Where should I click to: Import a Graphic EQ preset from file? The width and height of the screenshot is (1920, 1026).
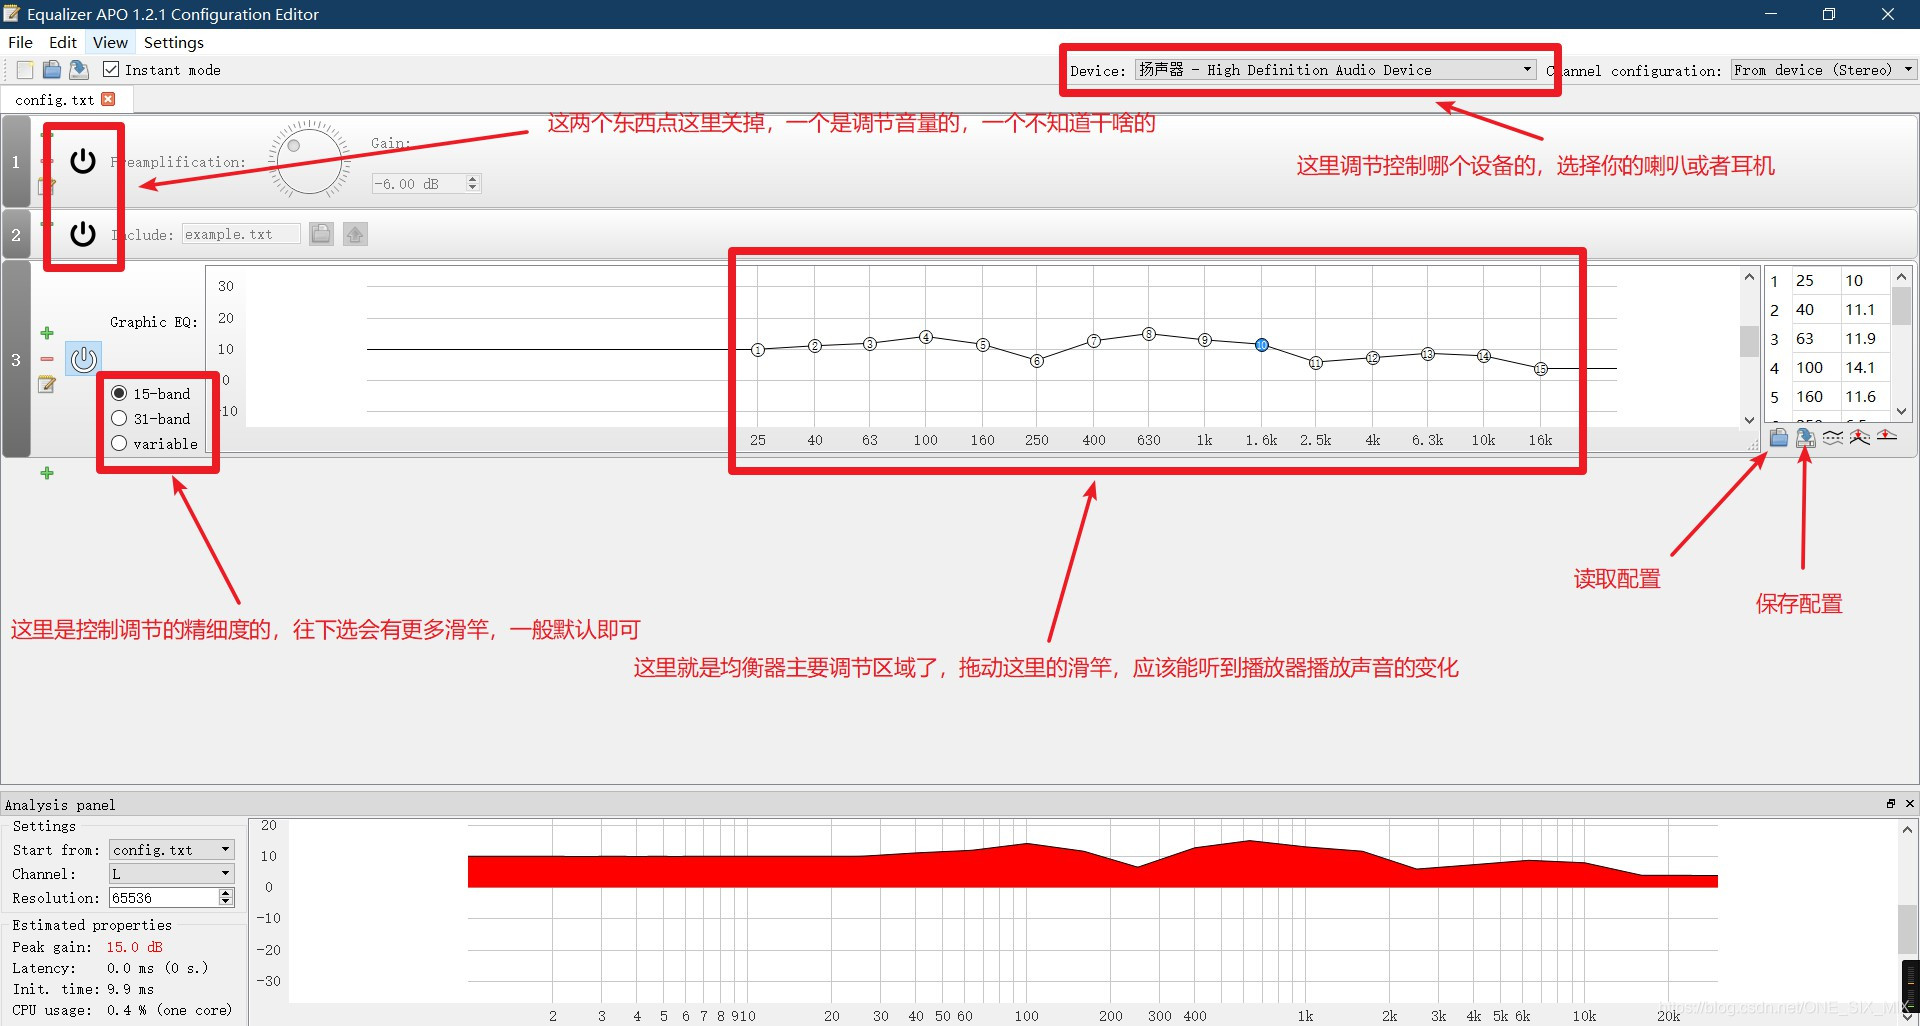tap(1779, 437)
